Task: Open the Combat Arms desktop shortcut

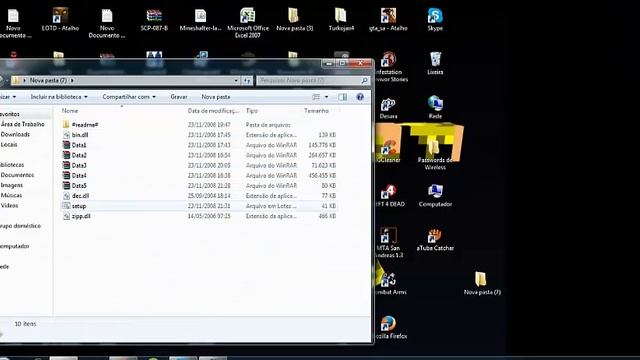Action: [x=390, y=284]
